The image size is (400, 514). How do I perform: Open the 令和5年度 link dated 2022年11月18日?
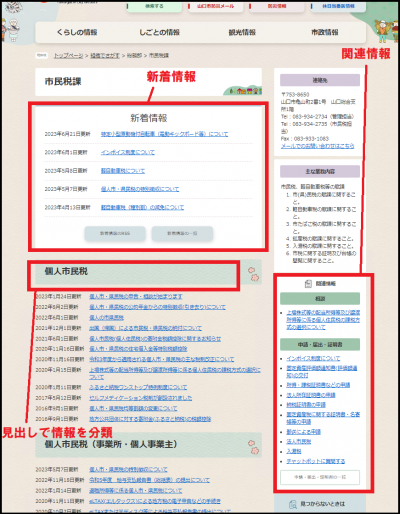(x=149, y=480)
